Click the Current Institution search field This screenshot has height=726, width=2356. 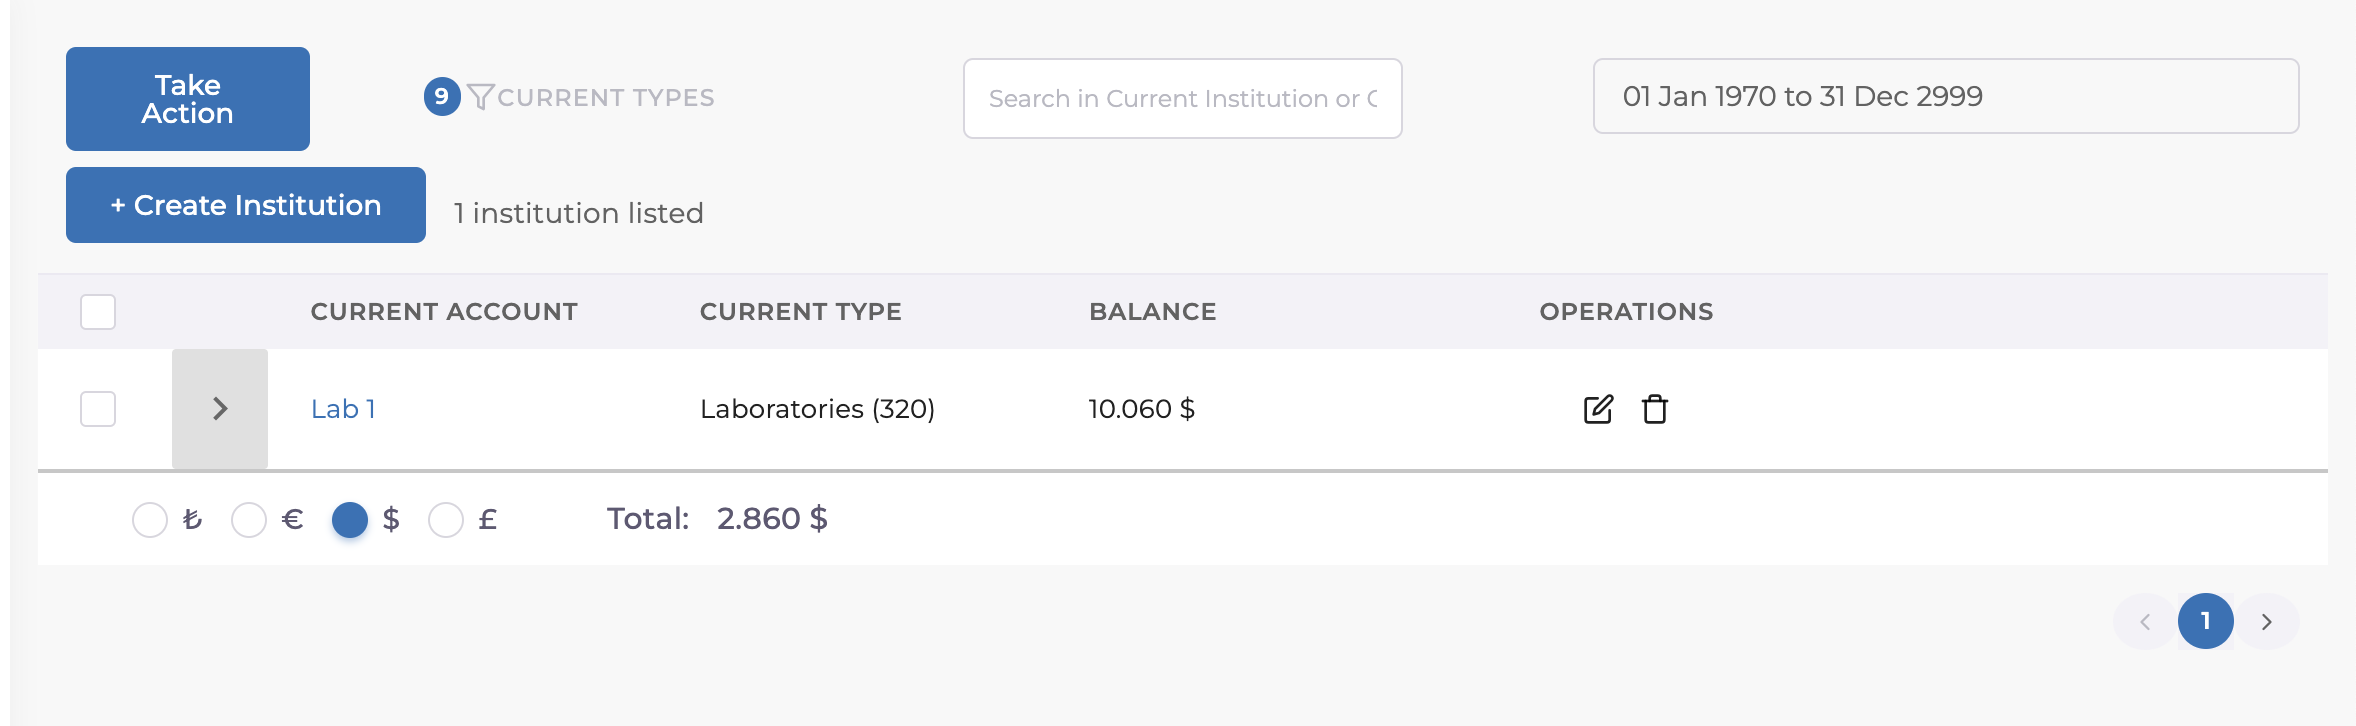pos(1182,99)
